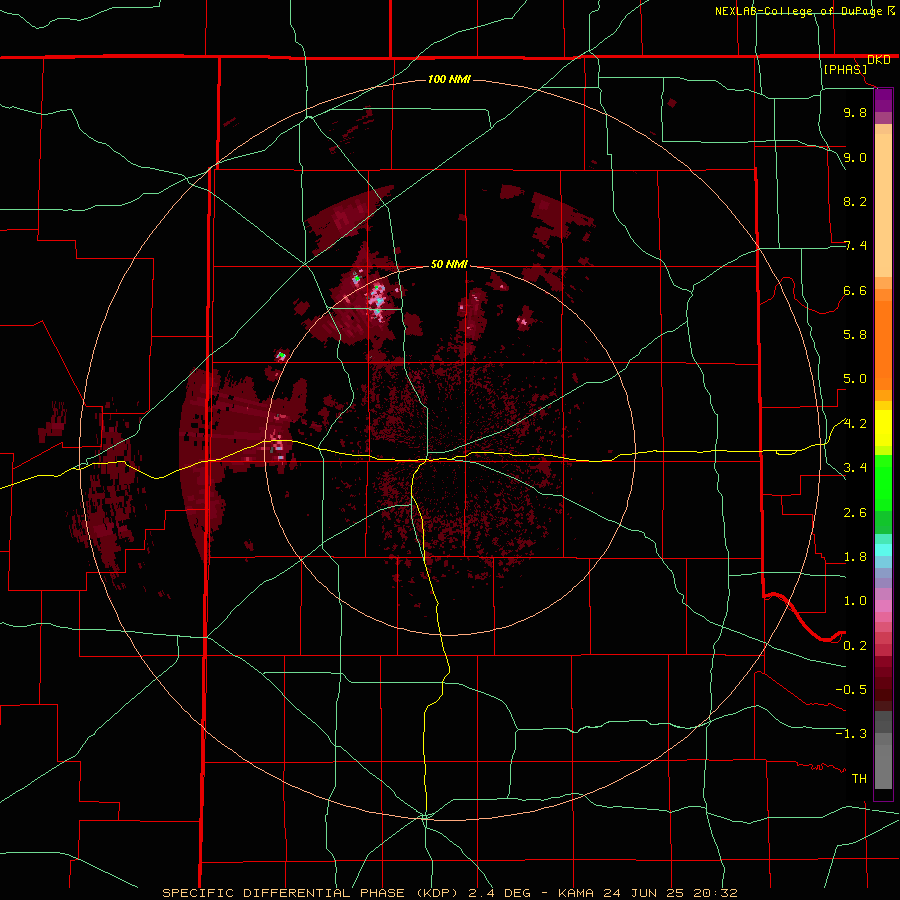900x900 pixels.
Task: Click the purple top swatch of color scale
Action: (883, 100)
